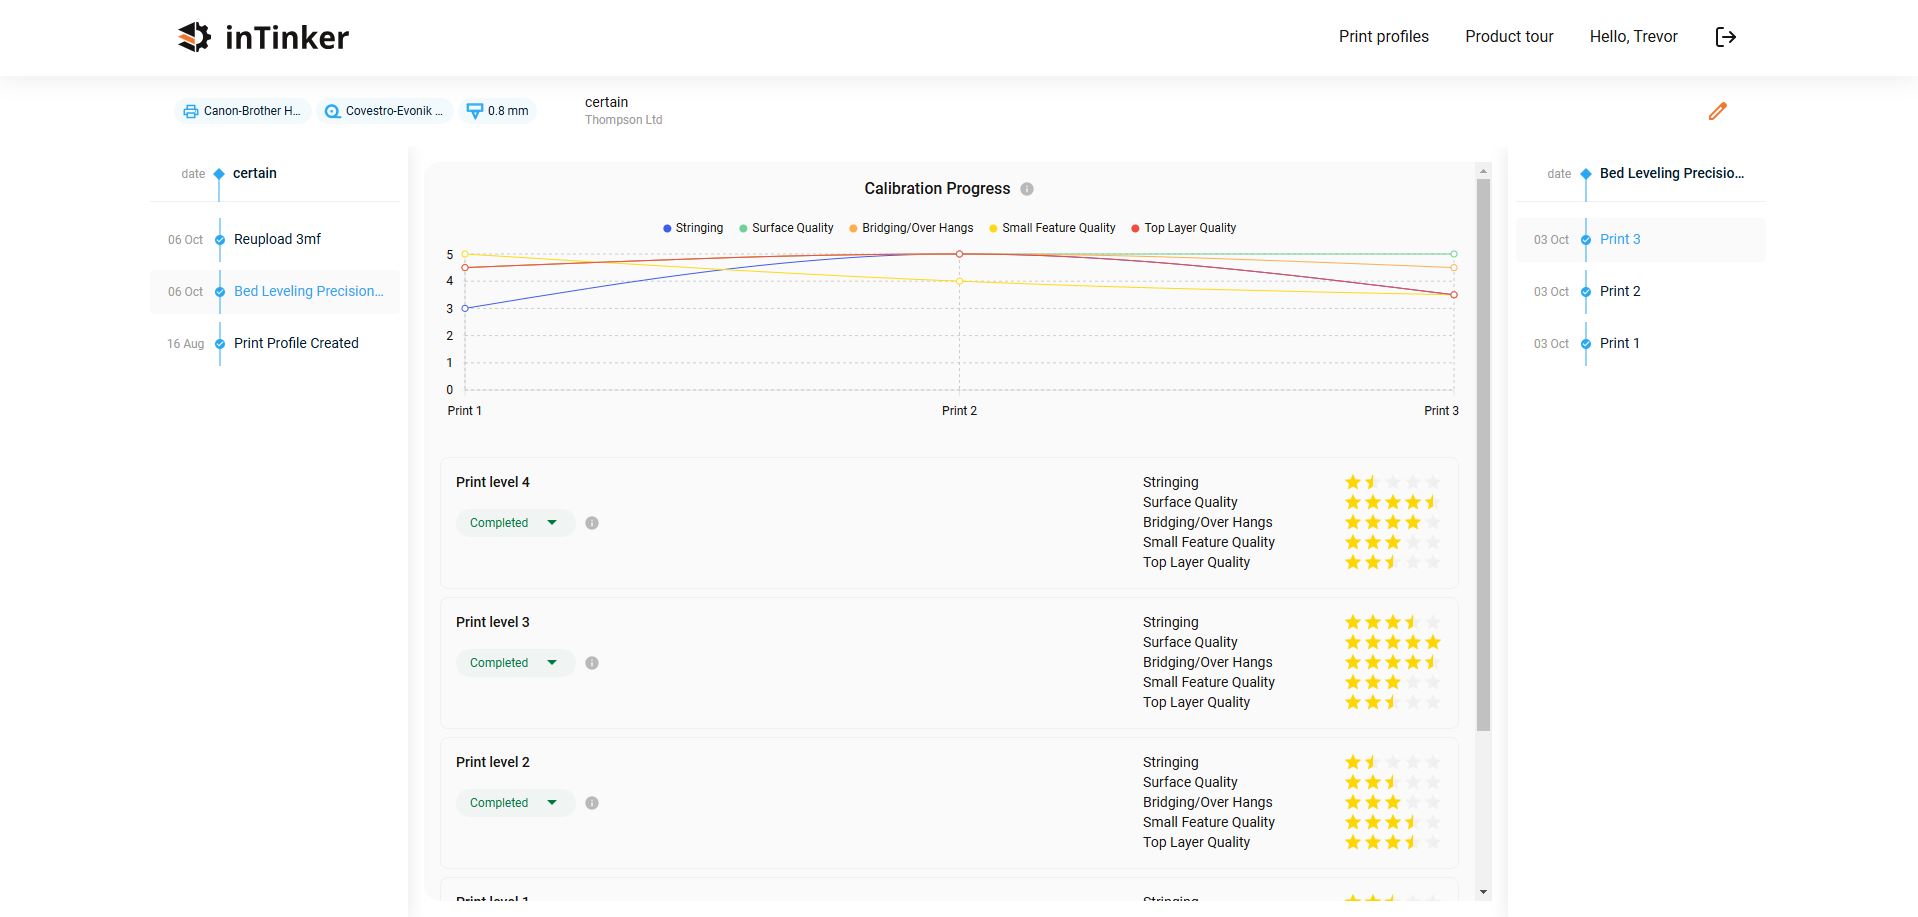Select Print 1 in right list
The image size is (1918, 917).
1641,344
